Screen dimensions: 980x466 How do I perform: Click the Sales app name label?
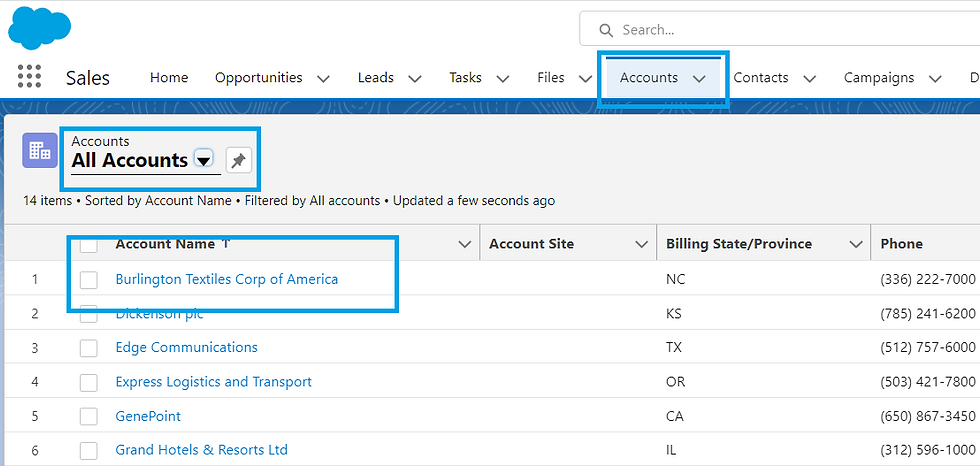click(88, 78)
